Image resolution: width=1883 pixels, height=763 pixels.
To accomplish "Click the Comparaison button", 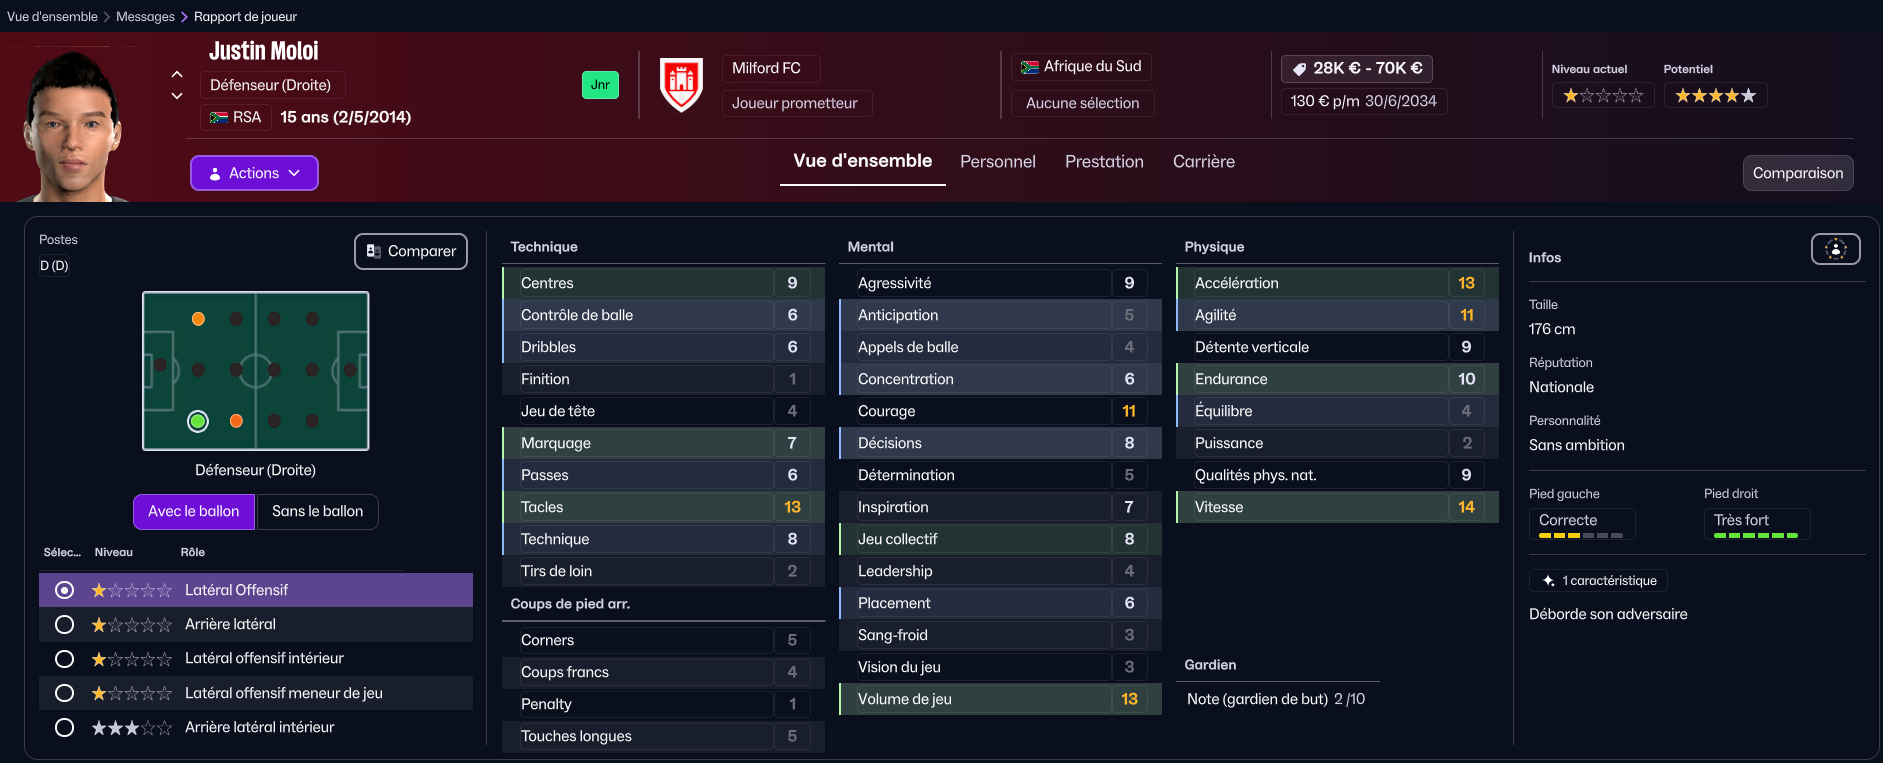I will tap(1797, 173).
